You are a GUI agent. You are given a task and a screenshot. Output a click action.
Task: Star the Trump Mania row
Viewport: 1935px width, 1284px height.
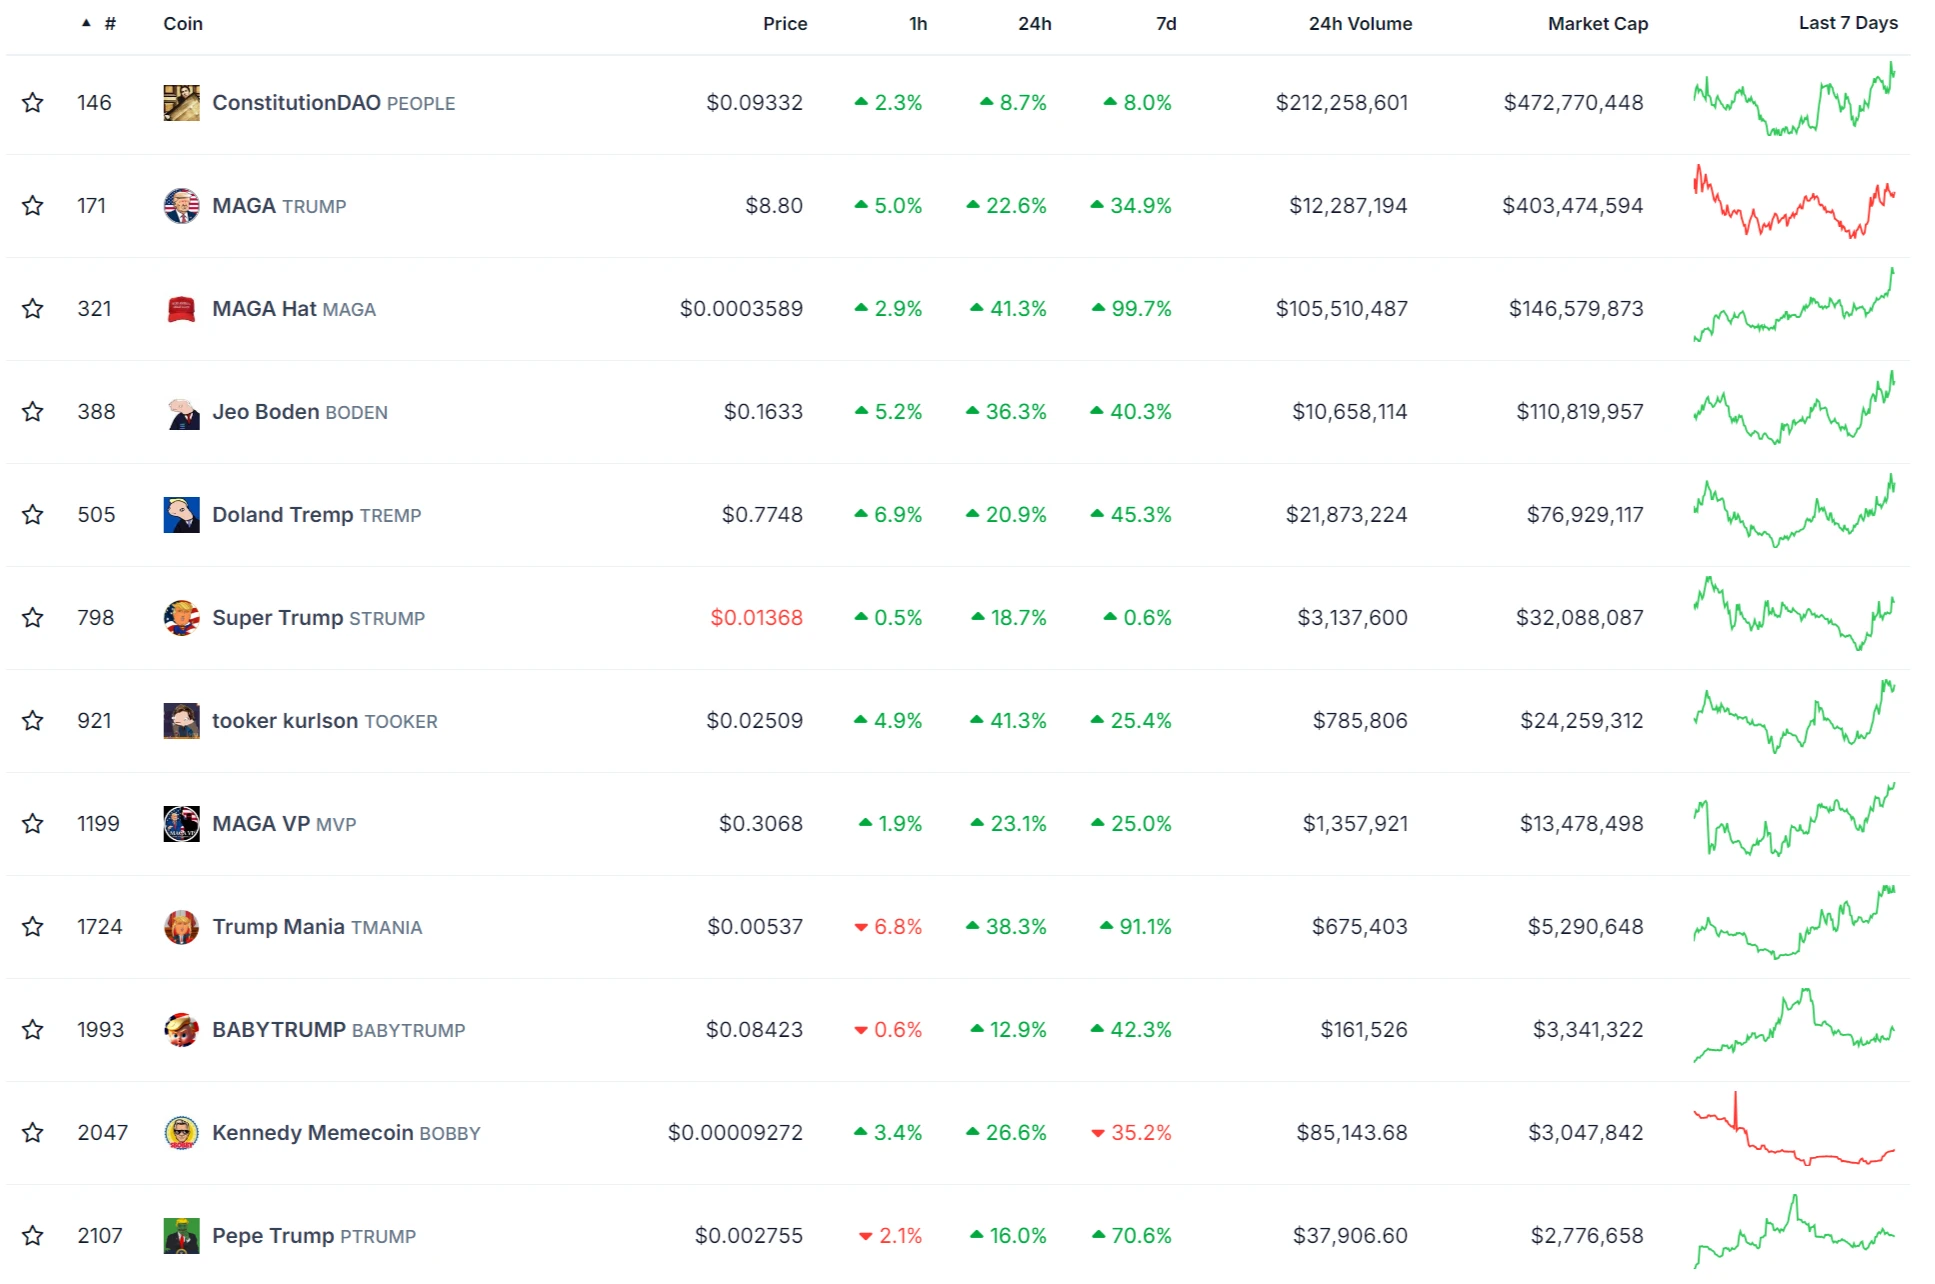click(x=33, y=927)
